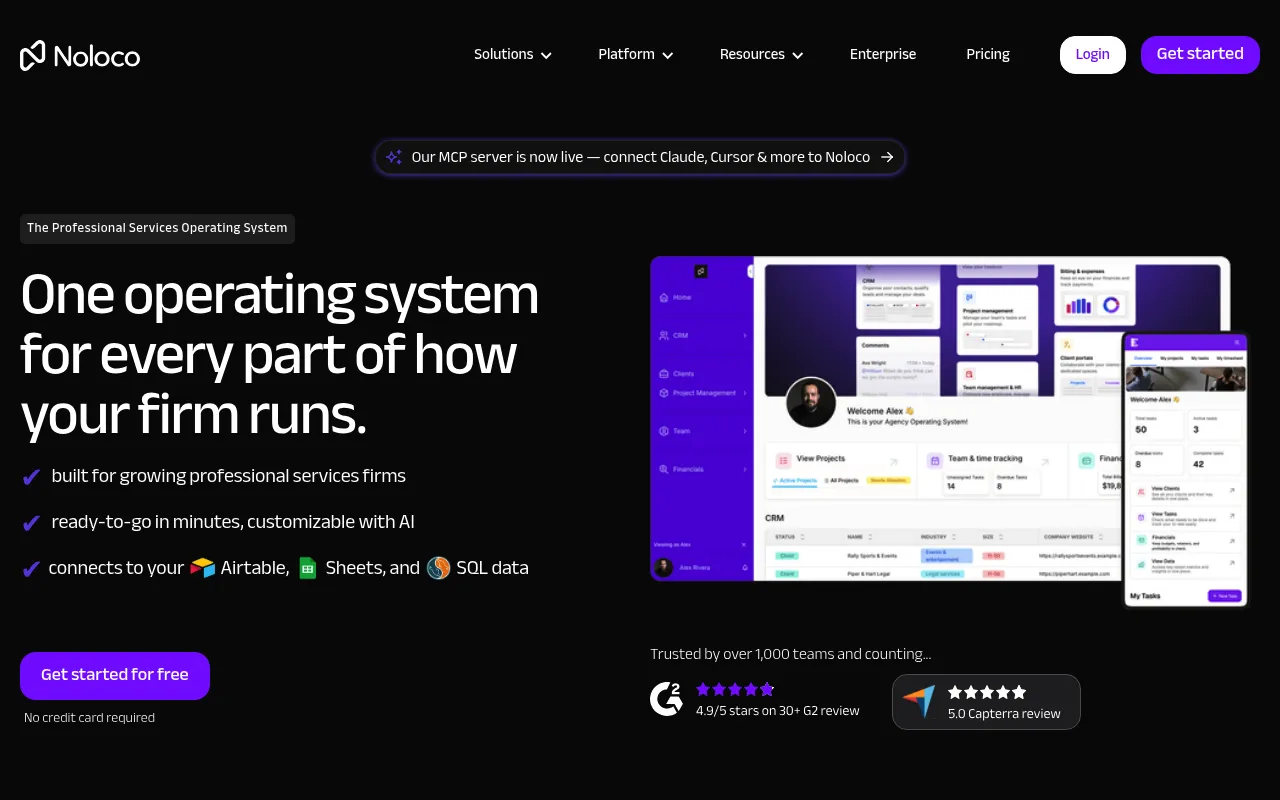Viewport: 1280px width, 800px height.
Task: Click the 'Piper & Hart Legal' CRM row name
Action: (x=868, y=574)
